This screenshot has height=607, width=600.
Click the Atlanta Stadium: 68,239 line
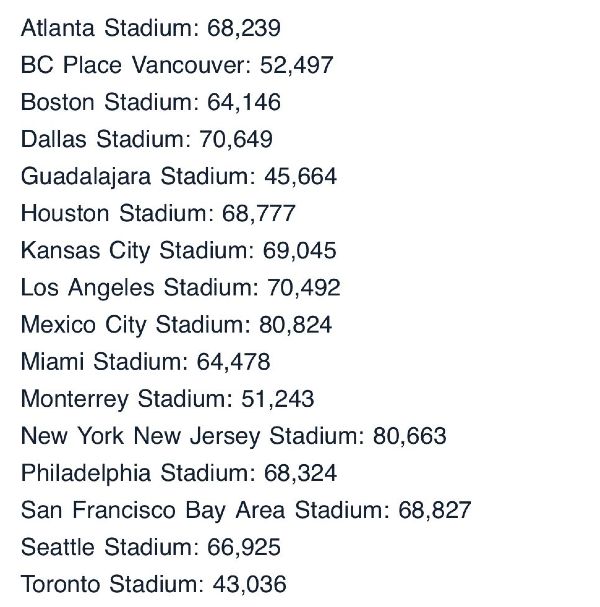(151, 28)
